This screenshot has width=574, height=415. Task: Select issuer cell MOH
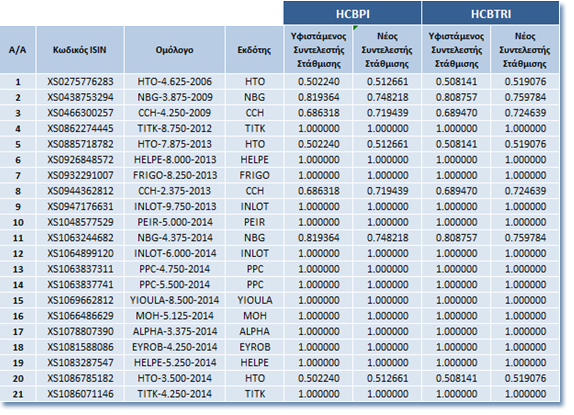point(254,315)
